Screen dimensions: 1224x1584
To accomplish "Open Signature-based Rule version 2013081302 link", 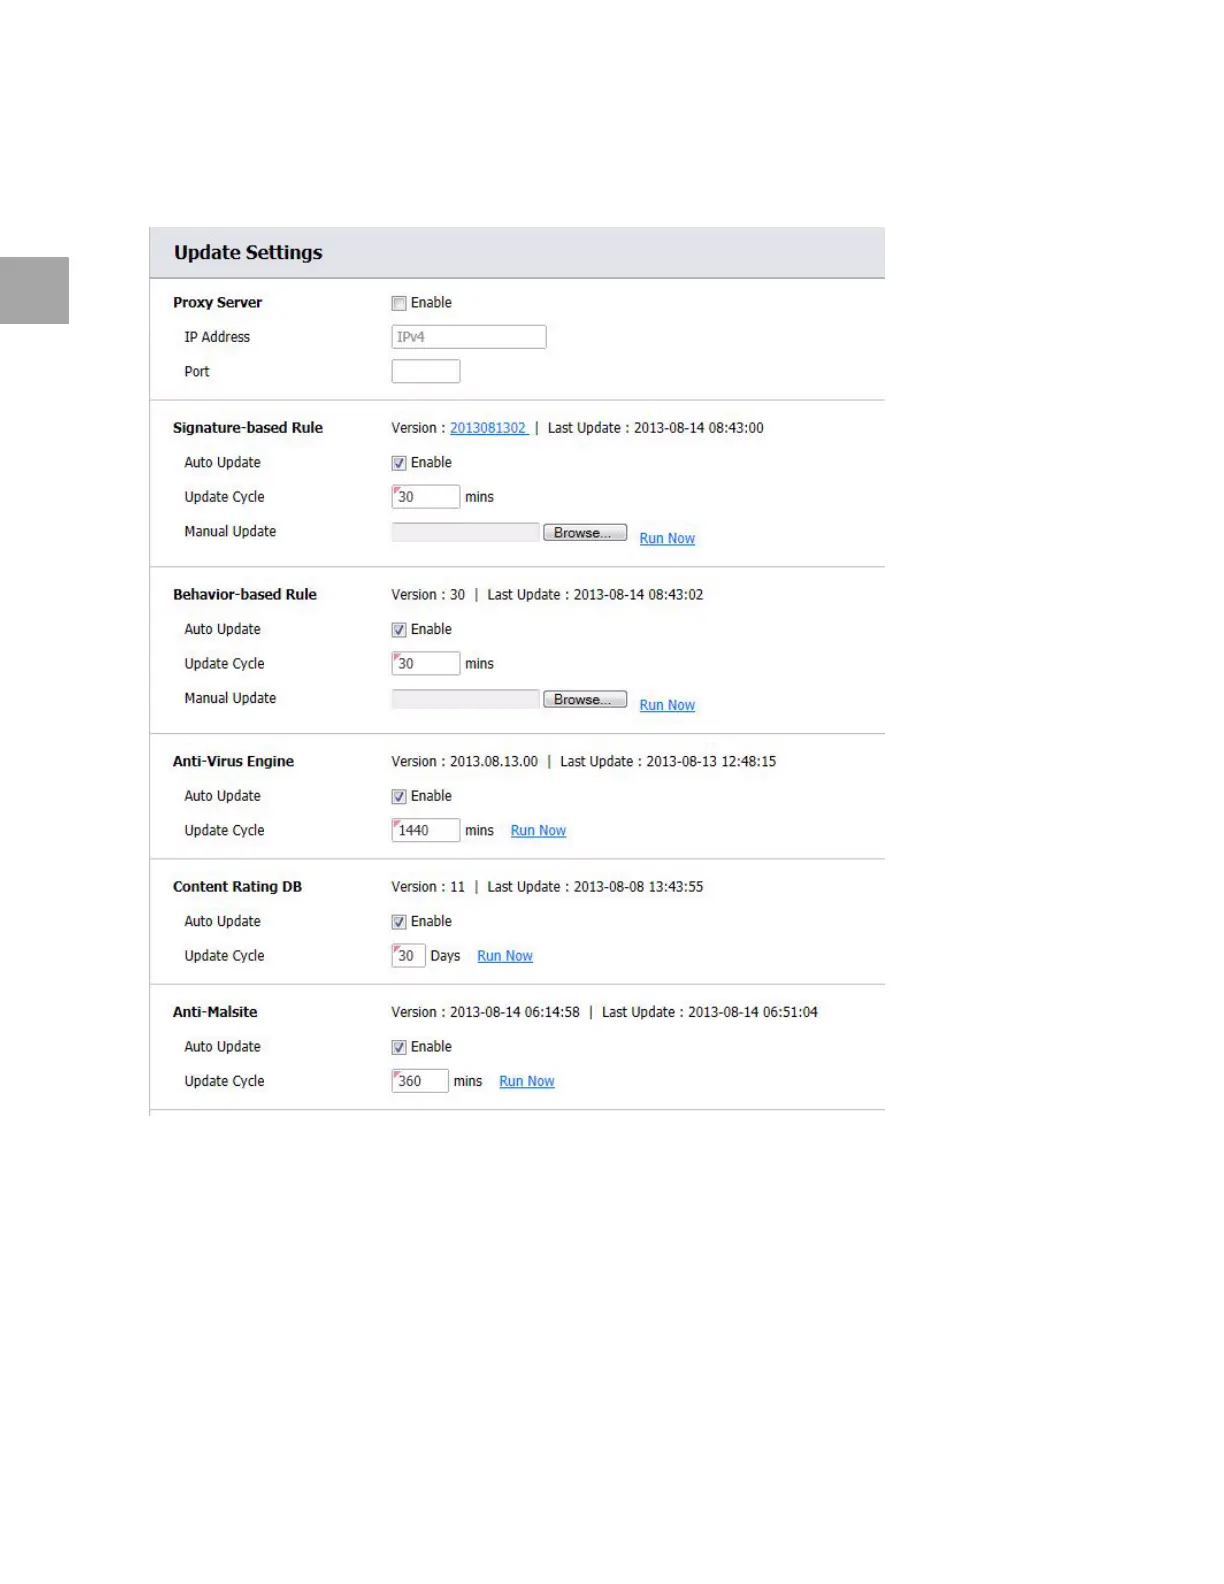I will point(488,428).
